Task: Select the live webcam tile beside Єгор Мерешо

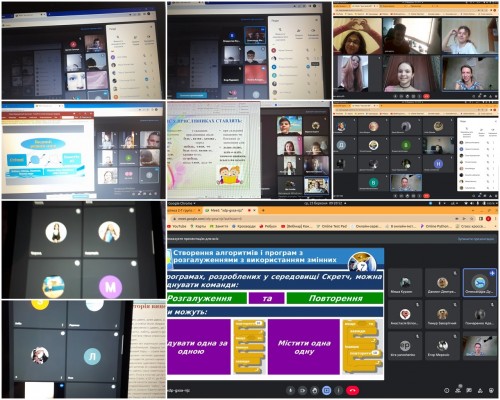Action: 480,346
